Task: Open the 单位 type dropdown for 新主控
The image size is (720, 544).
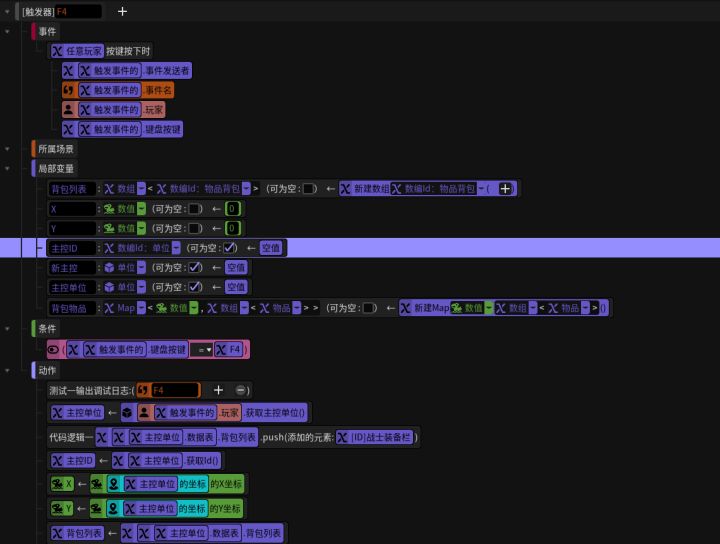Action: [141, 268]
